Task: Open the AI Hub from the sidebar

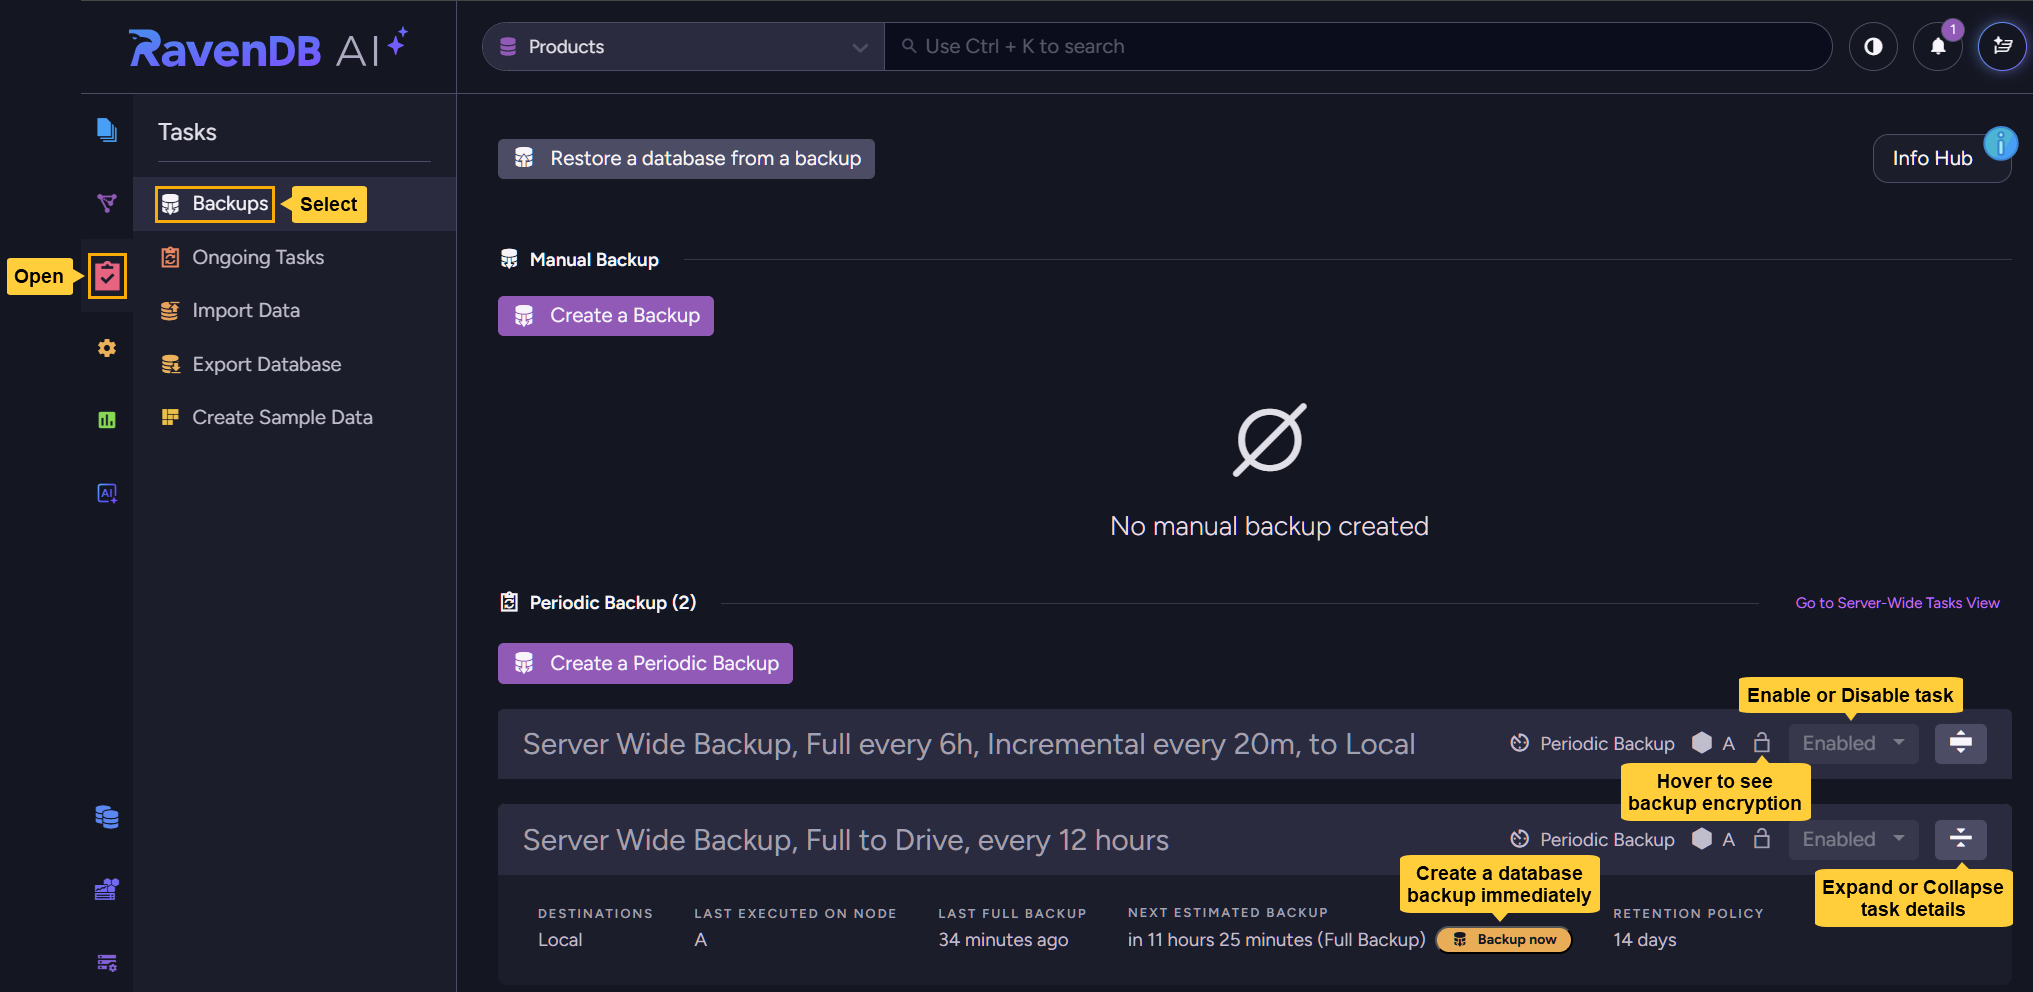Action: click(107, 492)
